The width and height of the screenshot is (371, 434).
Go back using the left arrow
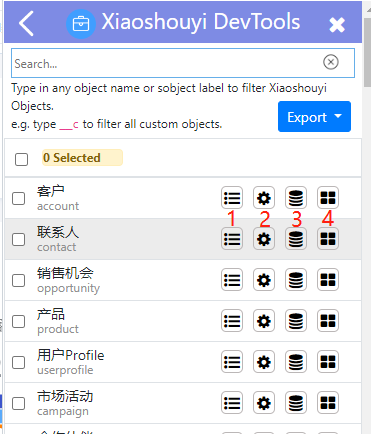coord(26,23)
